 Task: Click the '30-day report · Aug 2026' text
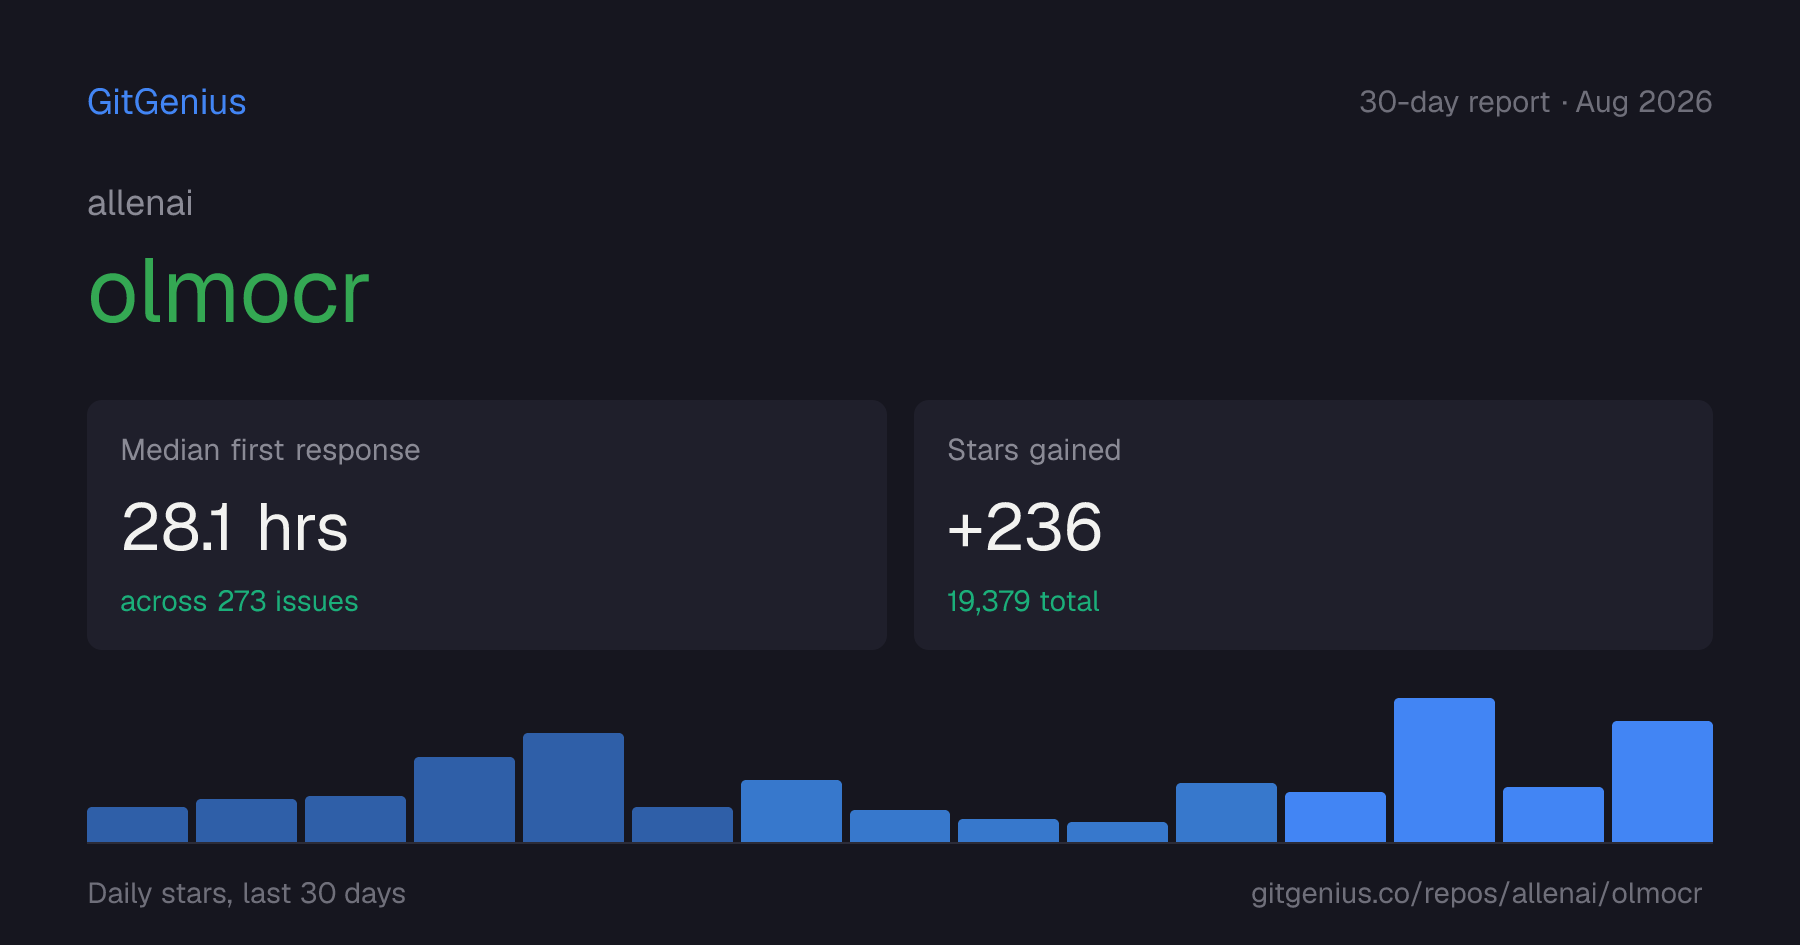(x=1536, y=102)
